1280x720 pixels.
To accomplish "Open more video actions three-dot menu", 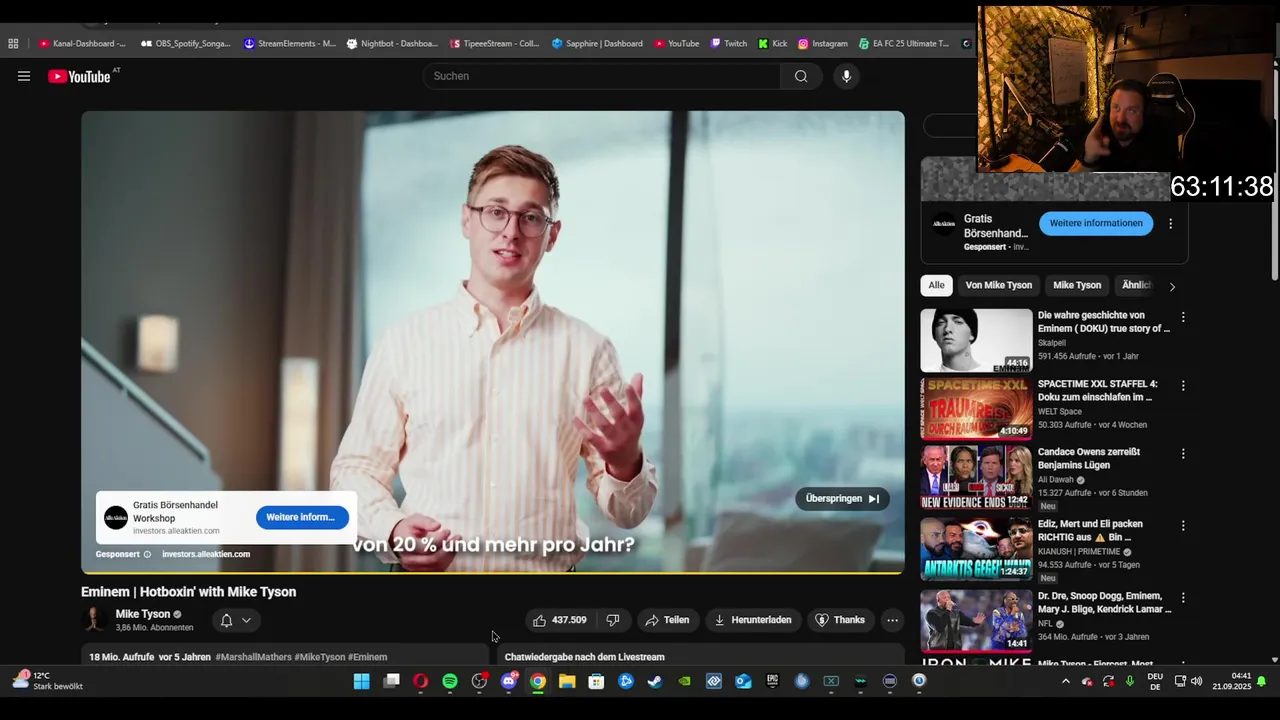I will (892, 620).
